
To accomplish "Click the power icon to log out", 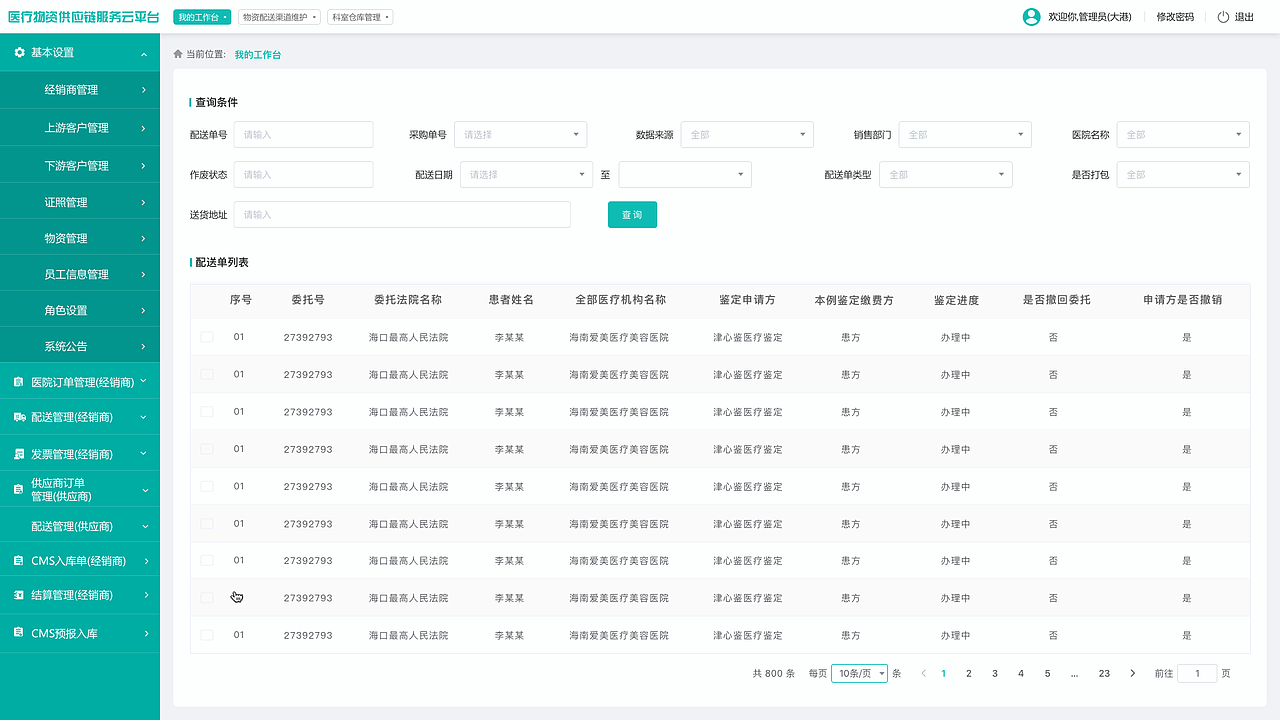I will [1223, 17].
